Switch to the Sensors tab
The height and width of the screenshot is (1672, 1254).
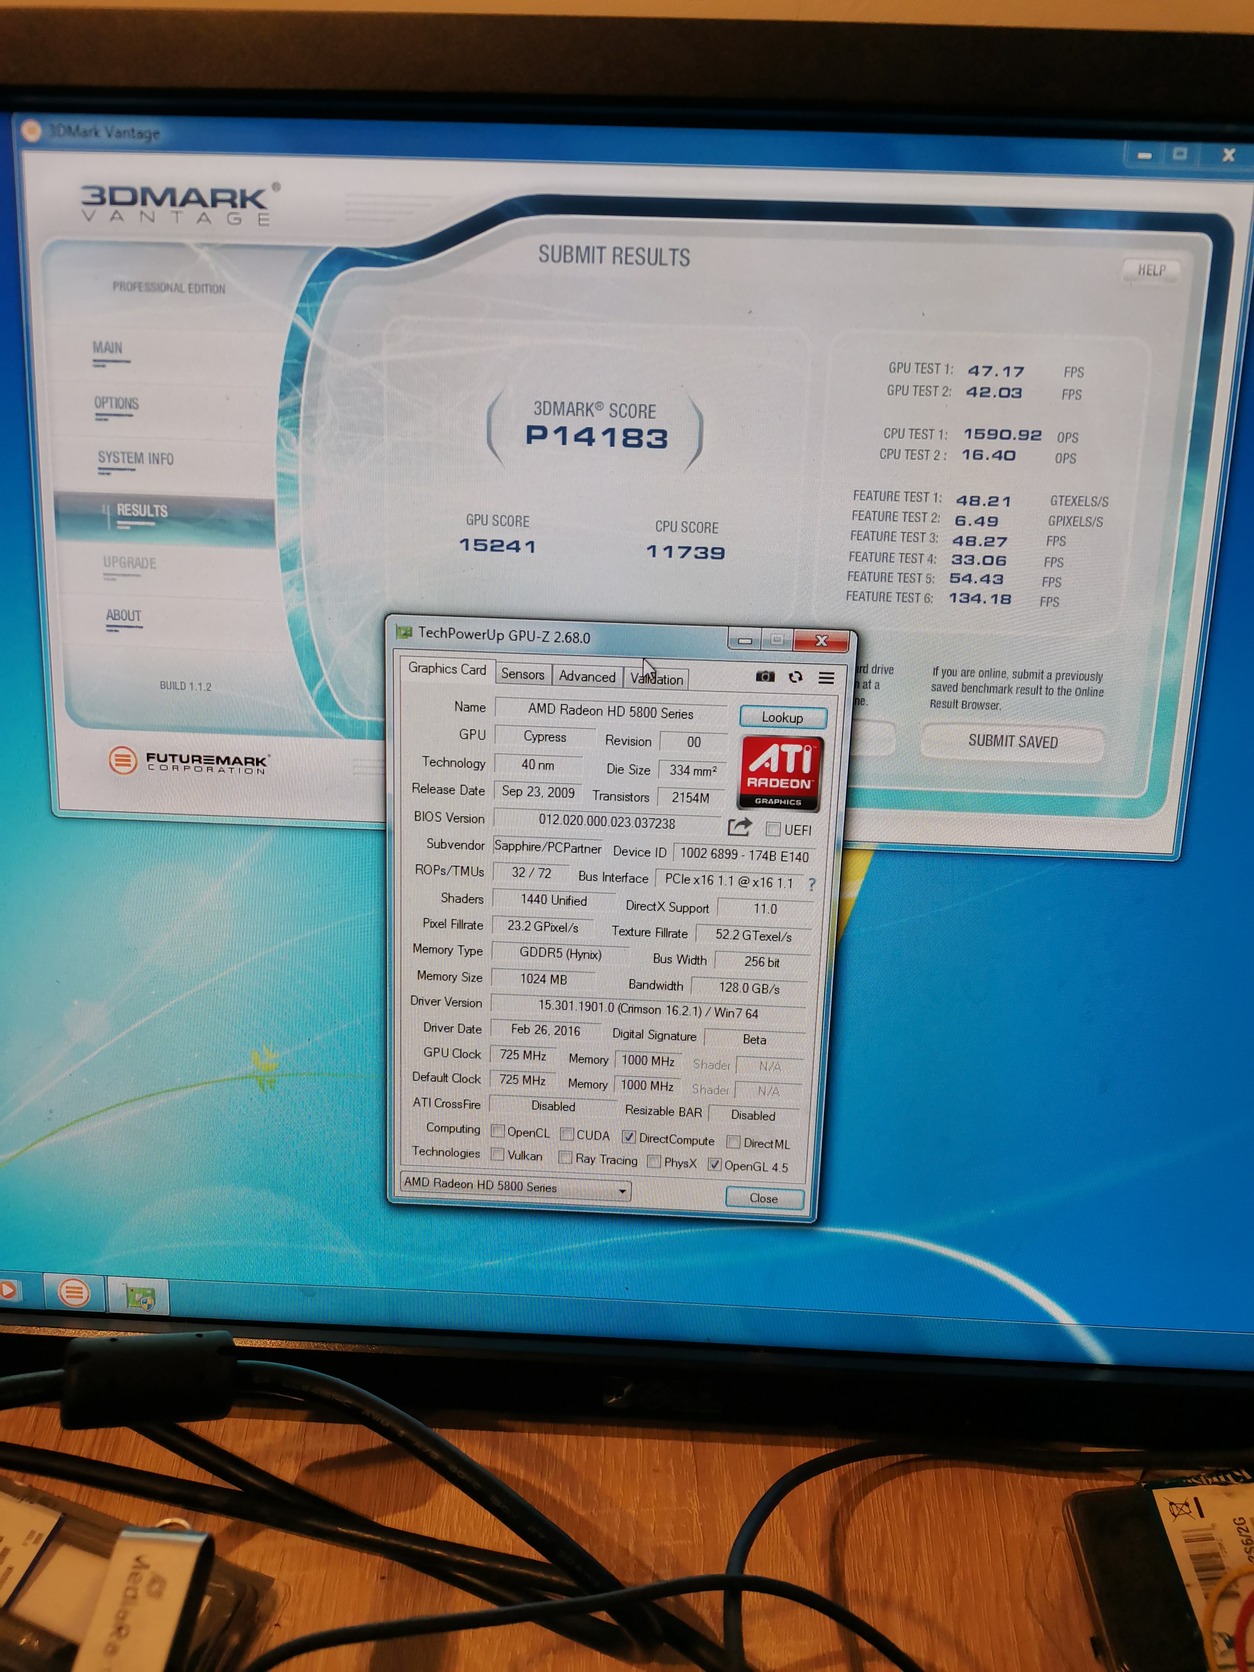[523, 674]
